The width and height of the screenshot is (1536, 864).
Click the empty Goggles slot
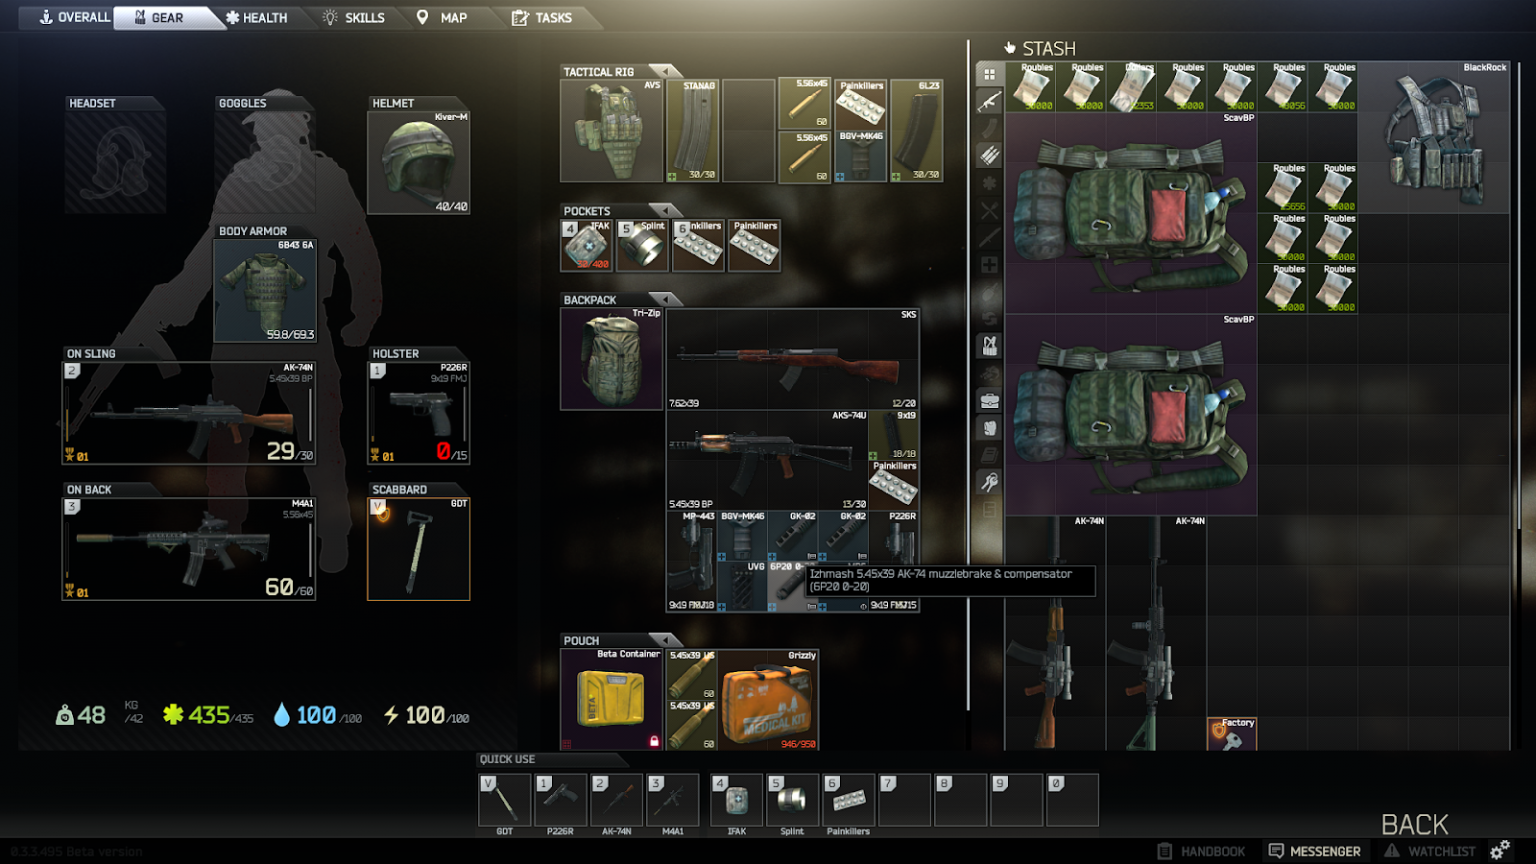[x=265, y=162]
